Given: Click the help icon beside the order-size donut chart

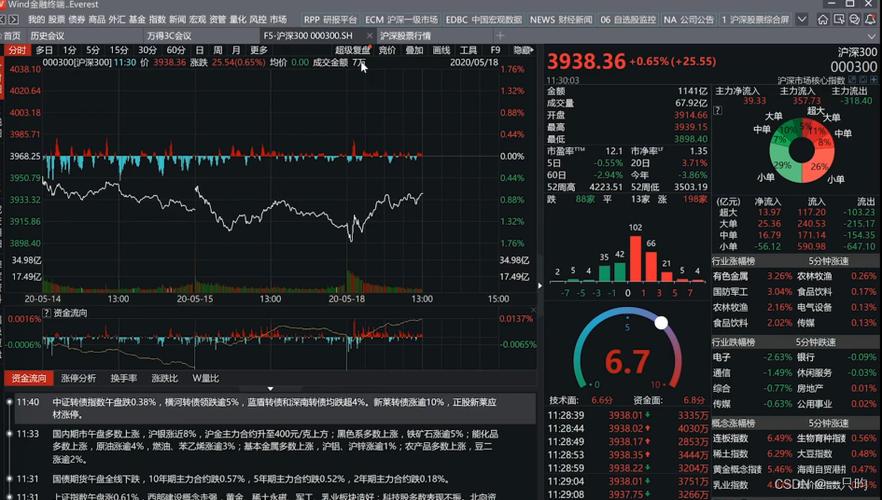Looking at the screenshot, I should pos(718,111).
